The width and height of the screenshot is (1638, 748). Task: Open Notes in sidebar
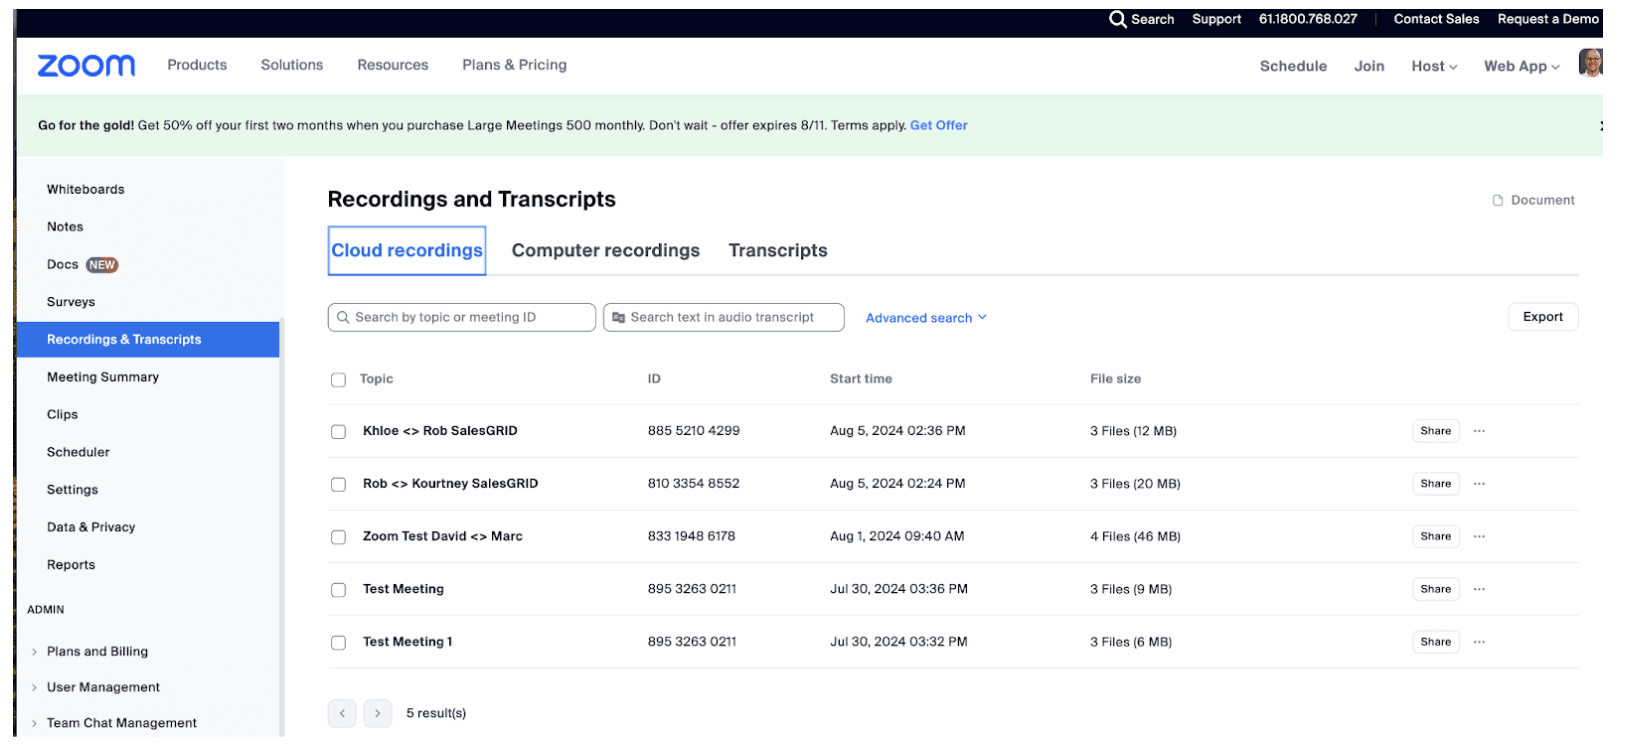[65, 227]
